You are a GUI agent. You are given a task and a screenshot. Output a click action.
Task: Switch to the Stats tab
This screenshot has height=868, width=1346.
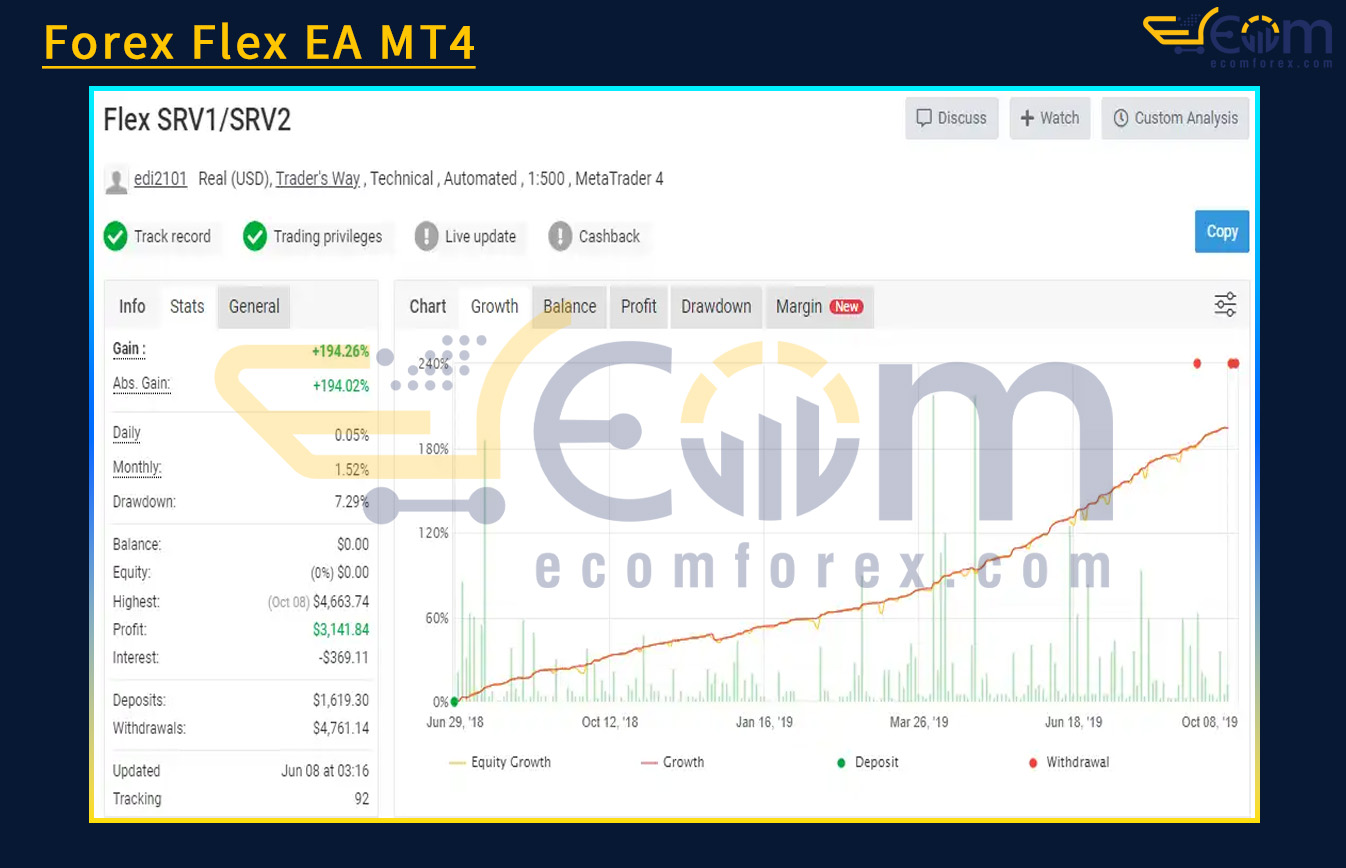(x=187, y=306)
